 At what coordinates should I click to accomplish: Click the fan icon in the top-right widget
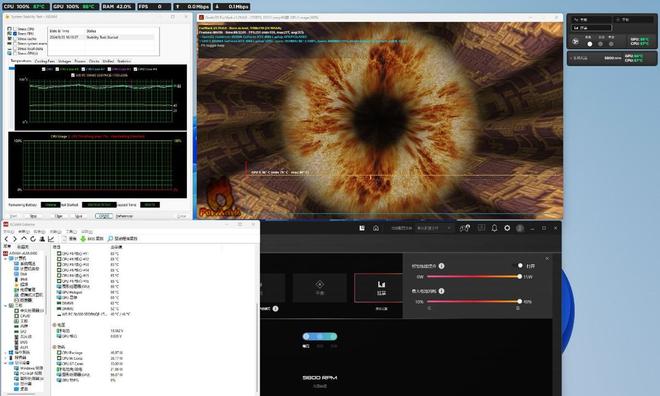575,41
